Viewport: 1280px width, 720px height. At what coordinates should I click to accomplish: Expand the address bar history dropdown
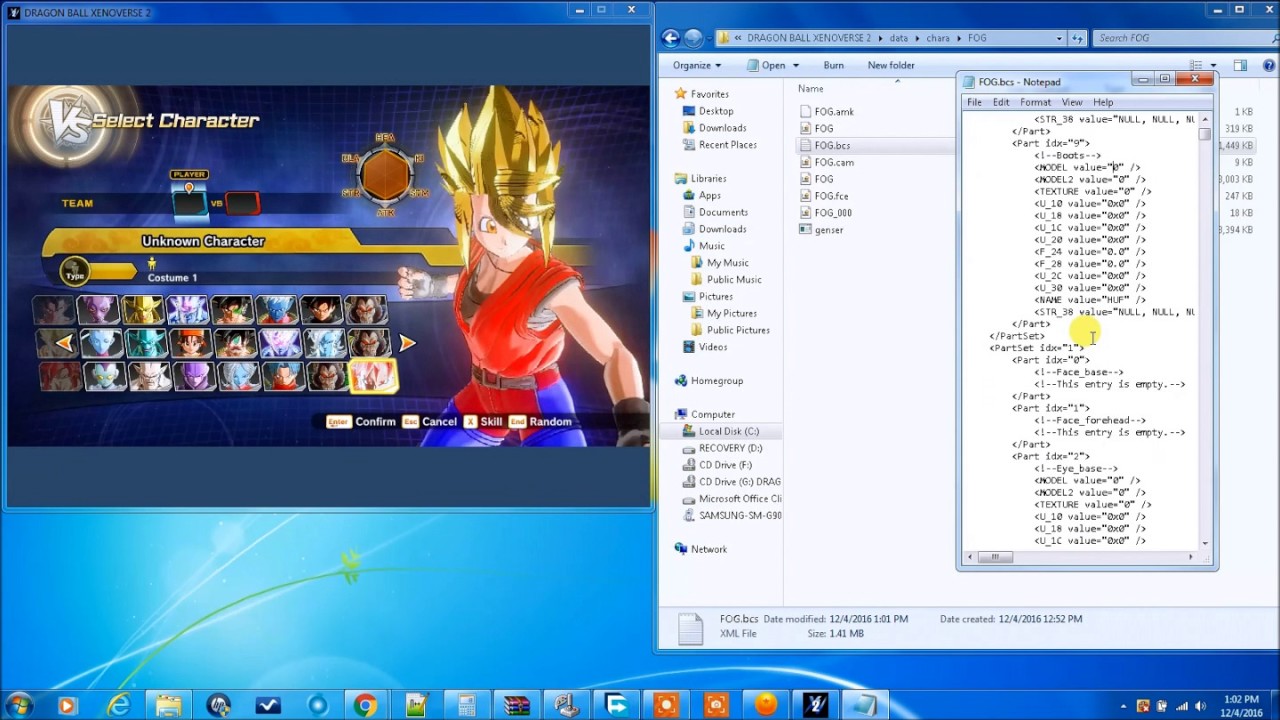(x=1059, y=38)
